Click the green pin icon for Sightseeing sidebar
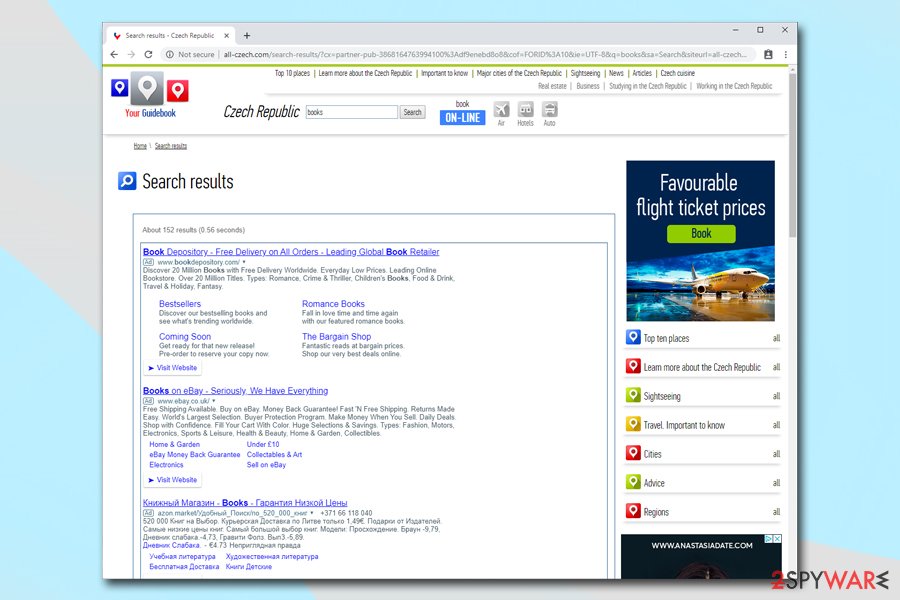This screenshot has width=900, height=600. 633,395
